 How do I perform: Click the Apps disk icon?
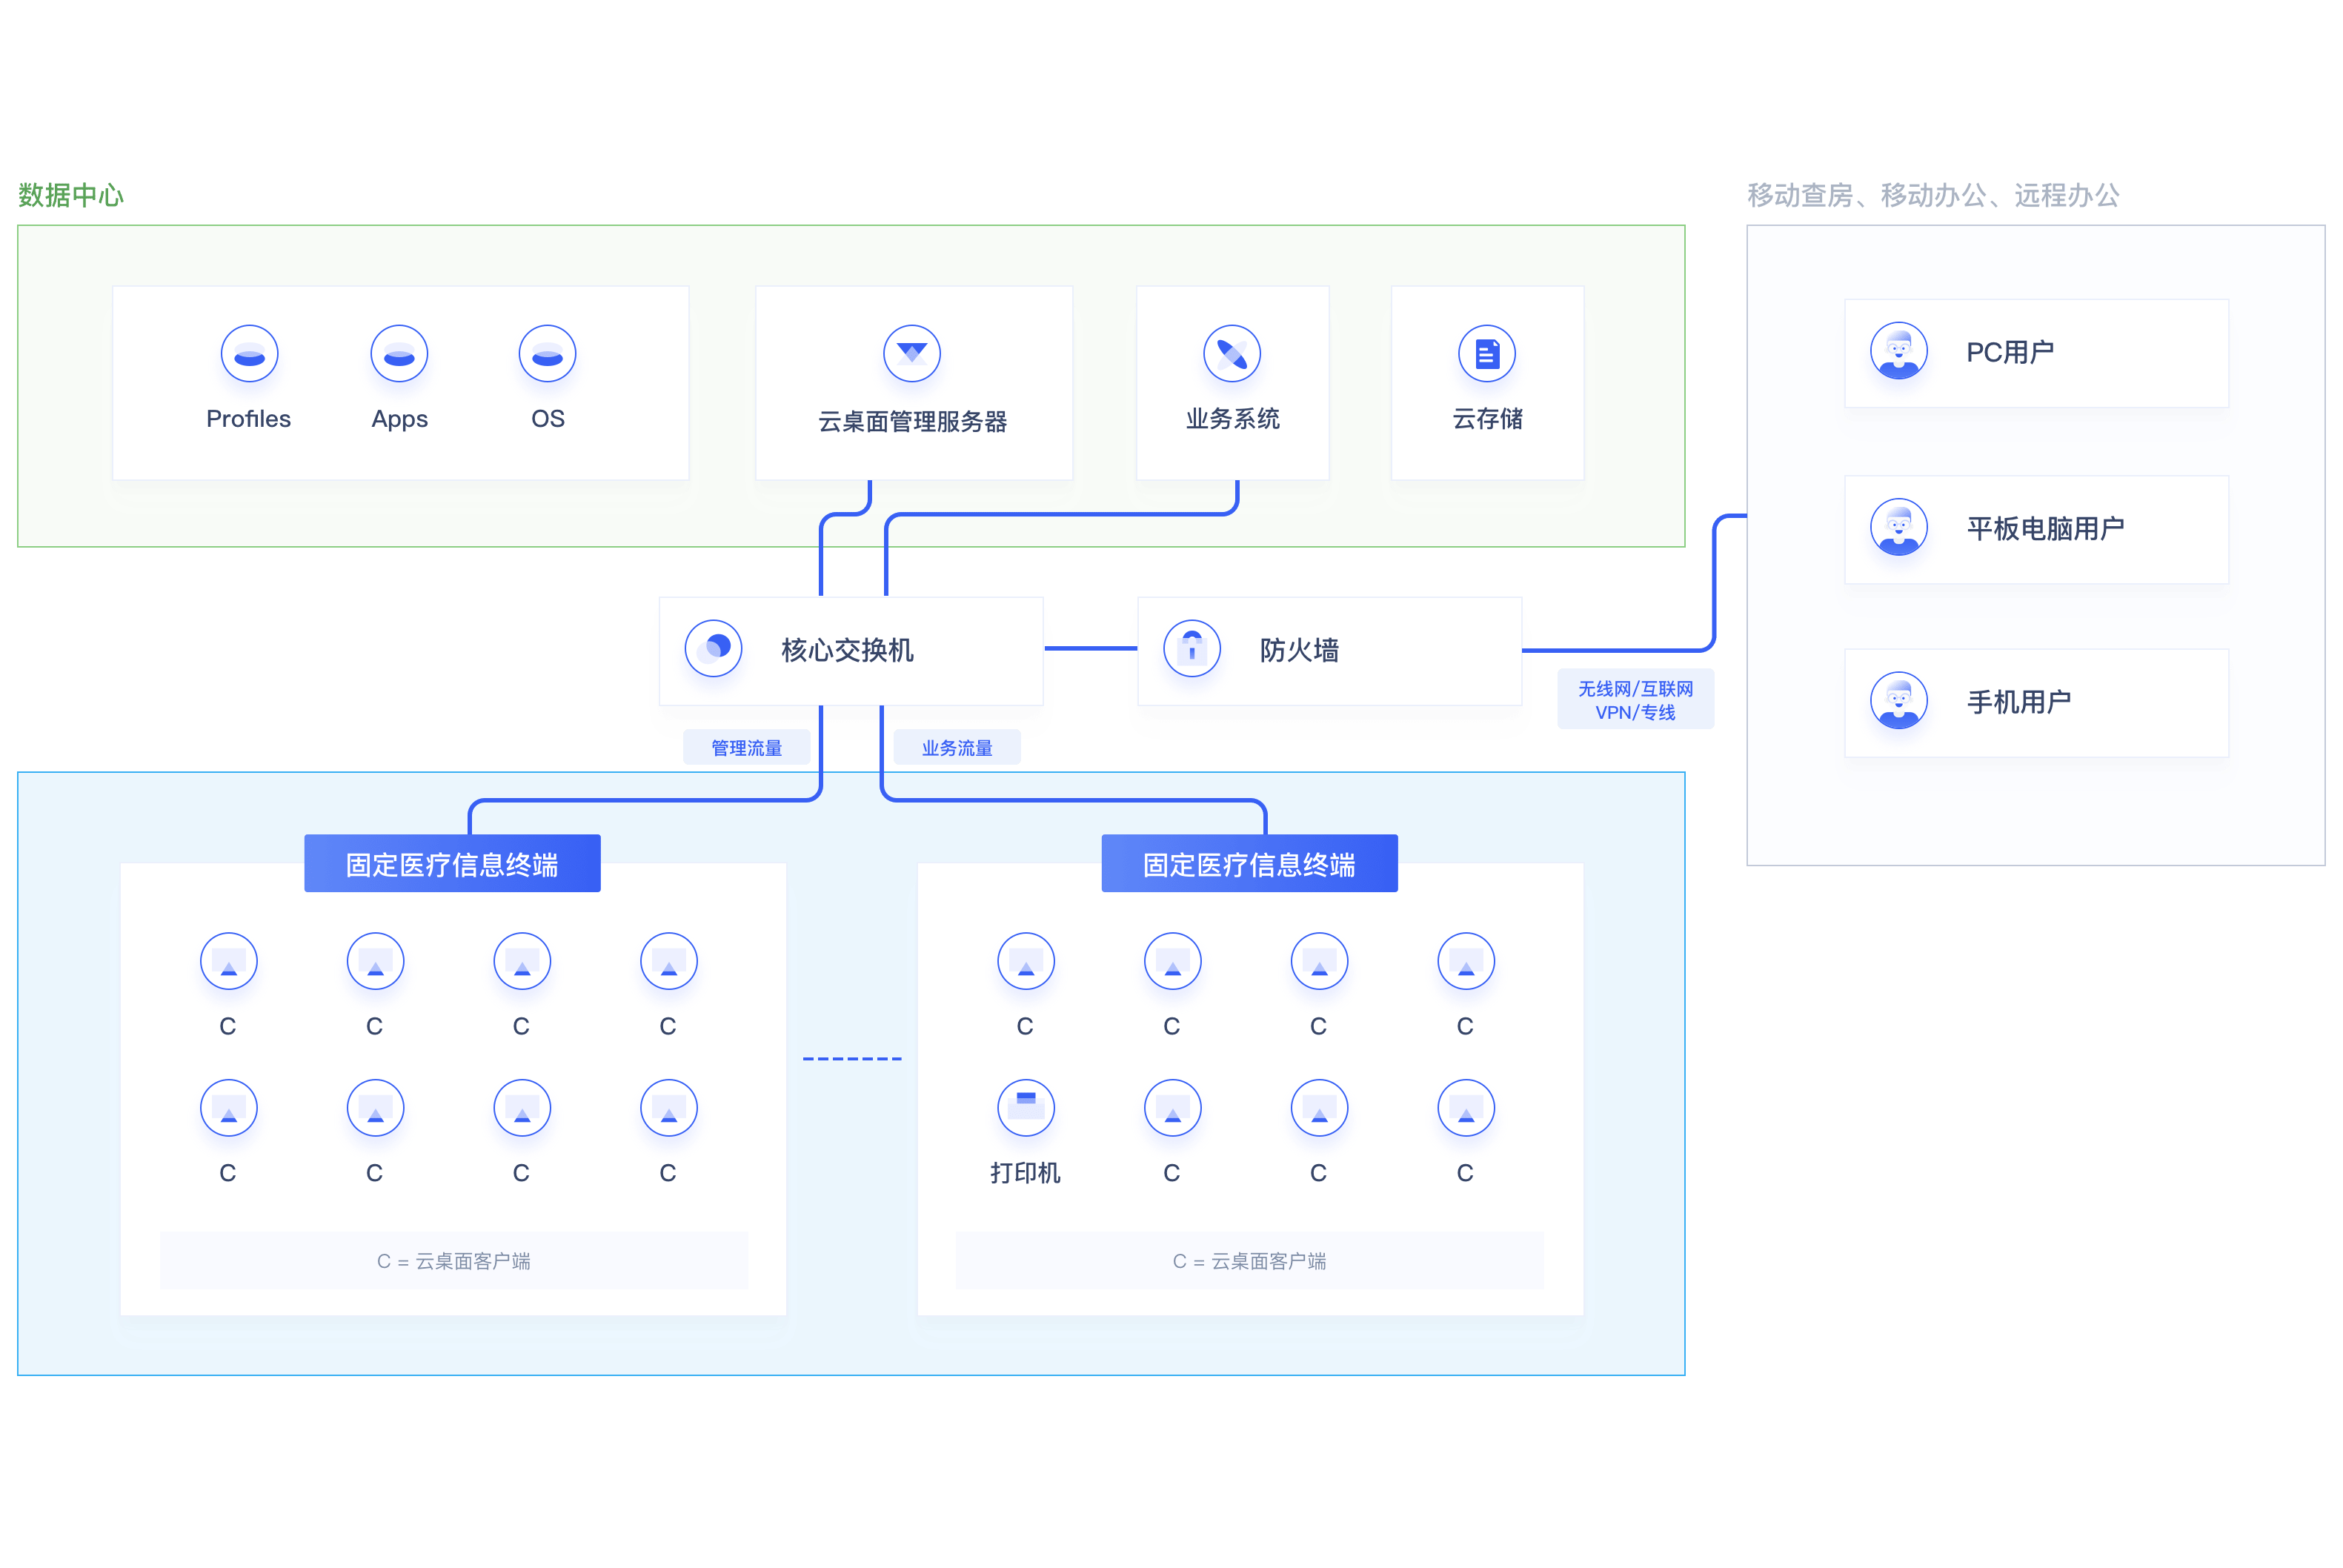point(399,354)
